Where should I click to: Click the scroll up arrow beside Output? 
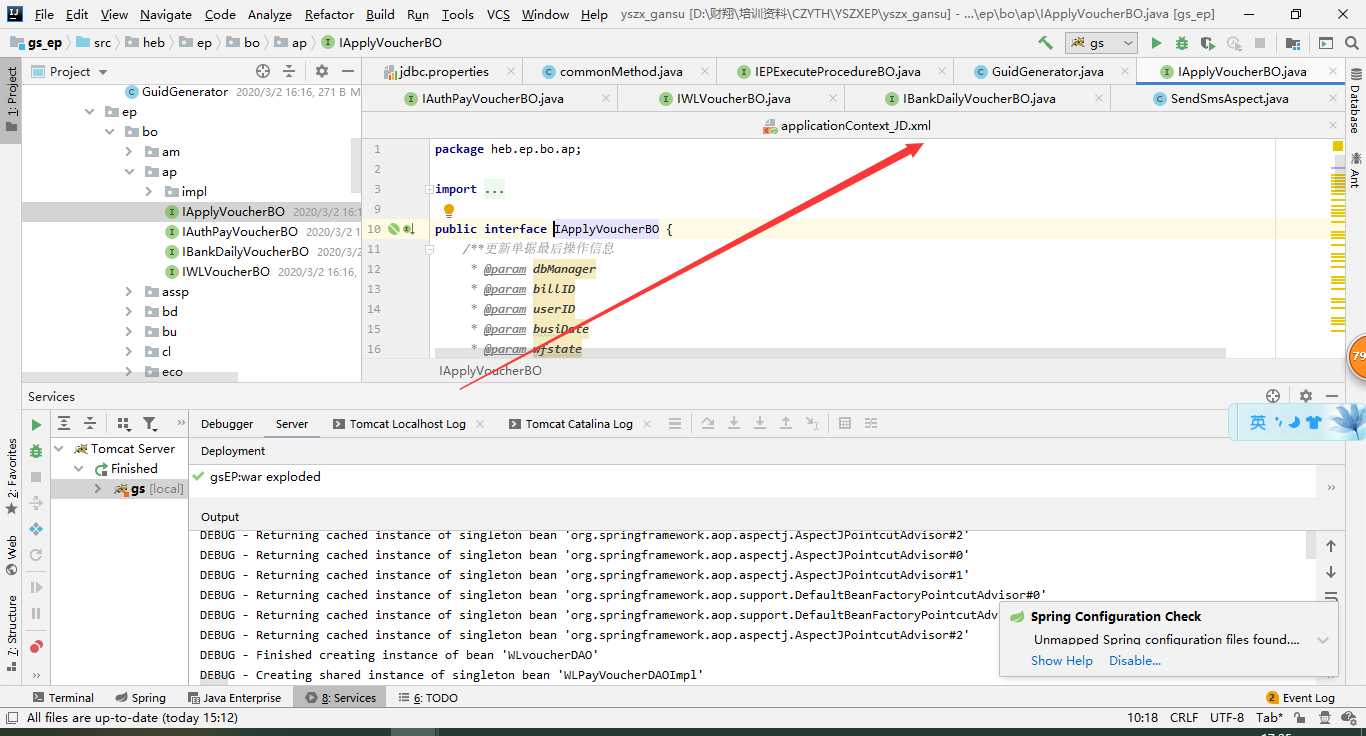point(1331,546)
